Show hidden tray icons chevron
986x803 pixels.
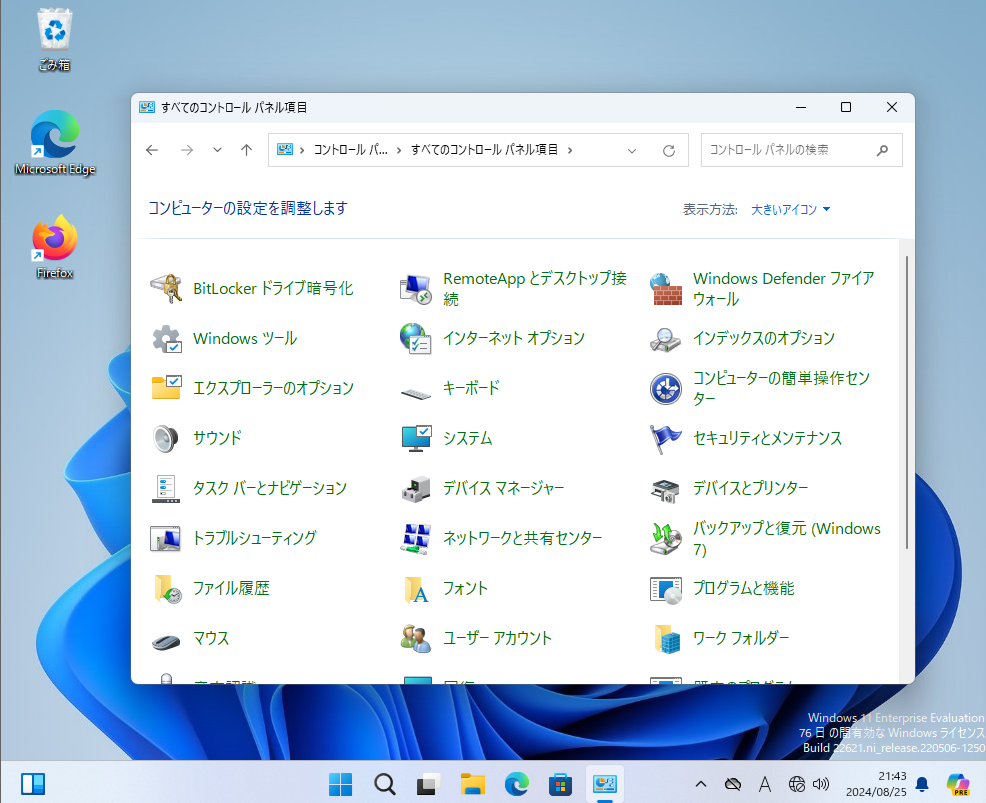point(701,784)
